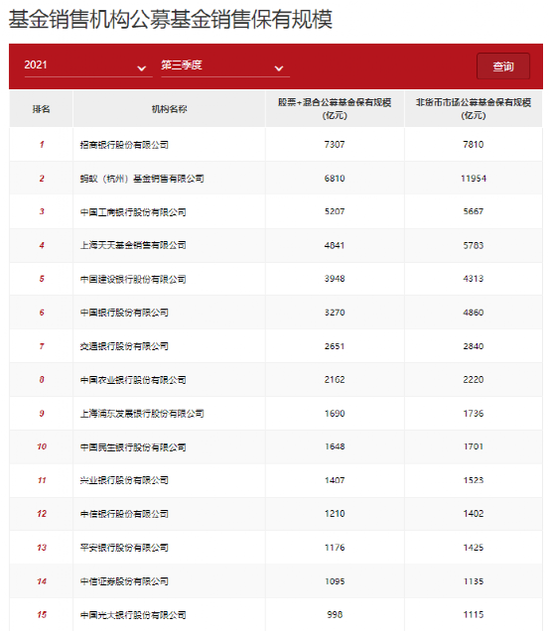The width and height of the screenshot is (550, 631).
Task: Click the 查询 query button
Action: pyautogui.click(x=503, y=66)
